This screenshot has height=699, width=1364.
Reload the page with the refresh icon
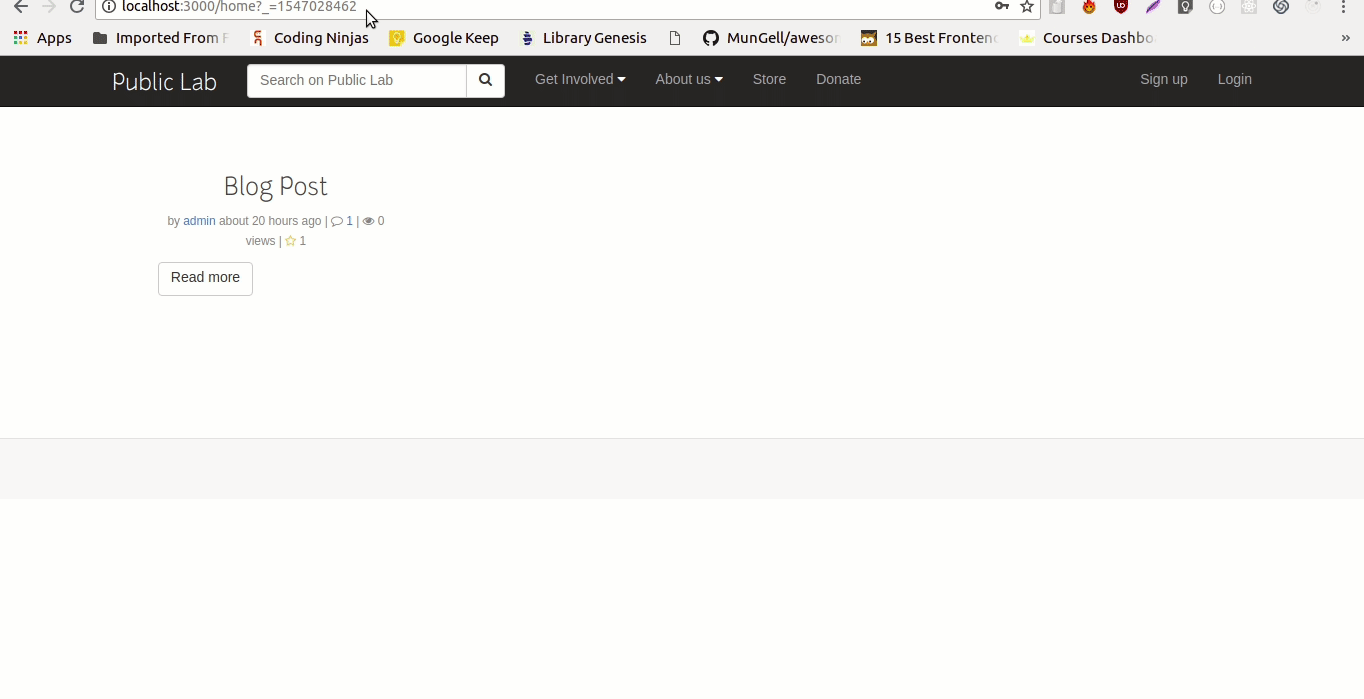point(77,7)
